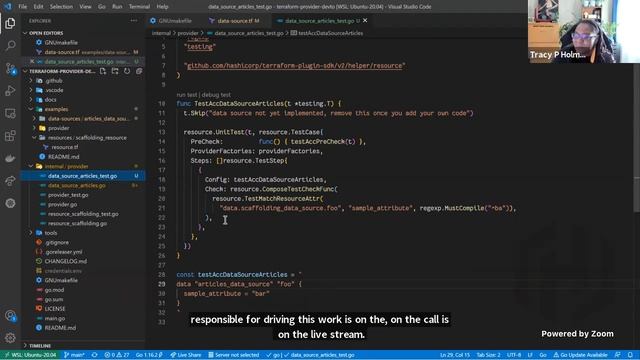The height and width of the screenshot is (360, 640).
Task: Open main.go in explorer
Action: (x=55, y=318)
